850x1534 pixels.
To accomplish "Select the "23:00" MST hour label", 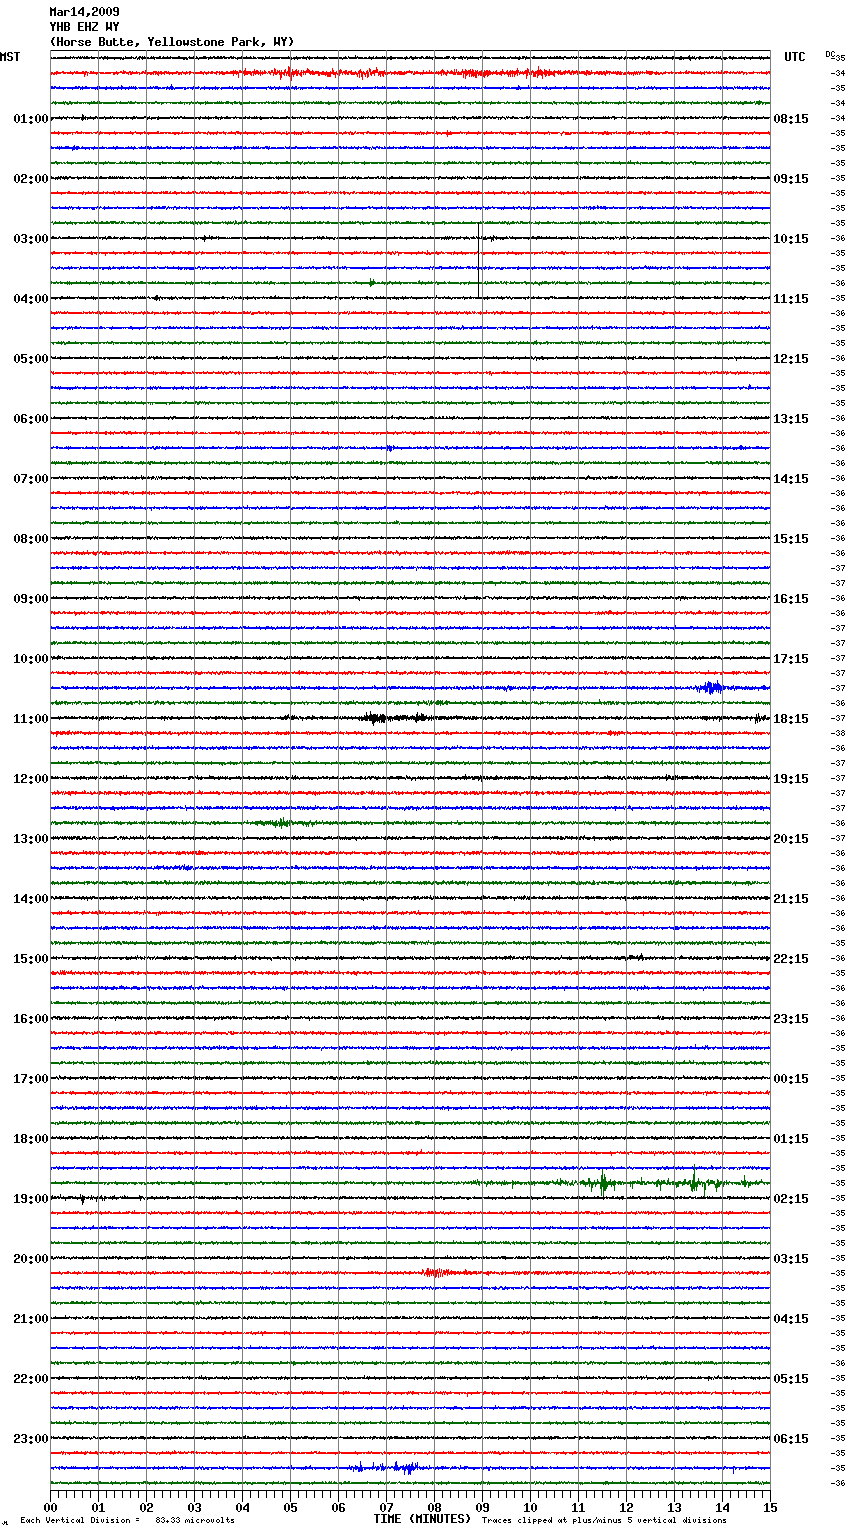I will click(x=31, y=1439).
